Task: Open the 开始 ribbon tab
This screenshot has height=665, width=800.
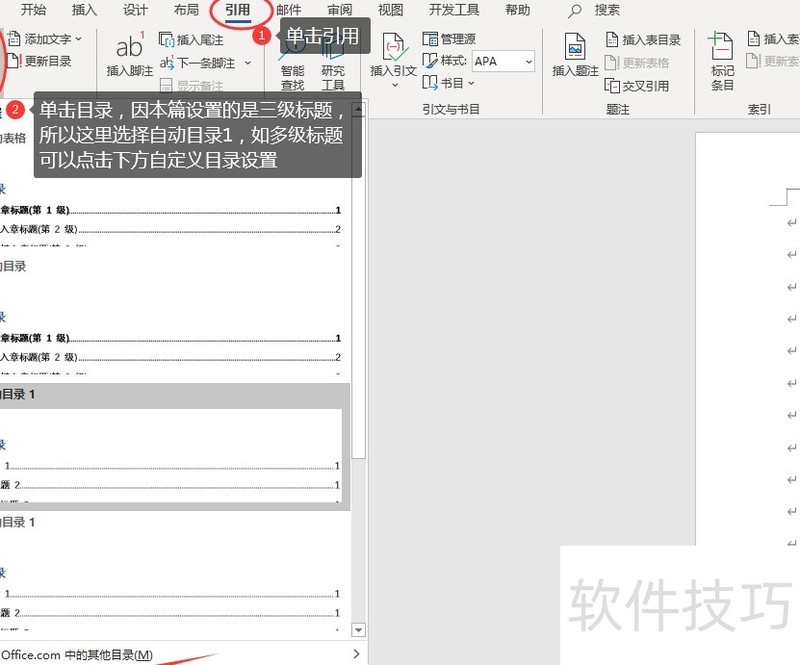Action: (33, 10)
